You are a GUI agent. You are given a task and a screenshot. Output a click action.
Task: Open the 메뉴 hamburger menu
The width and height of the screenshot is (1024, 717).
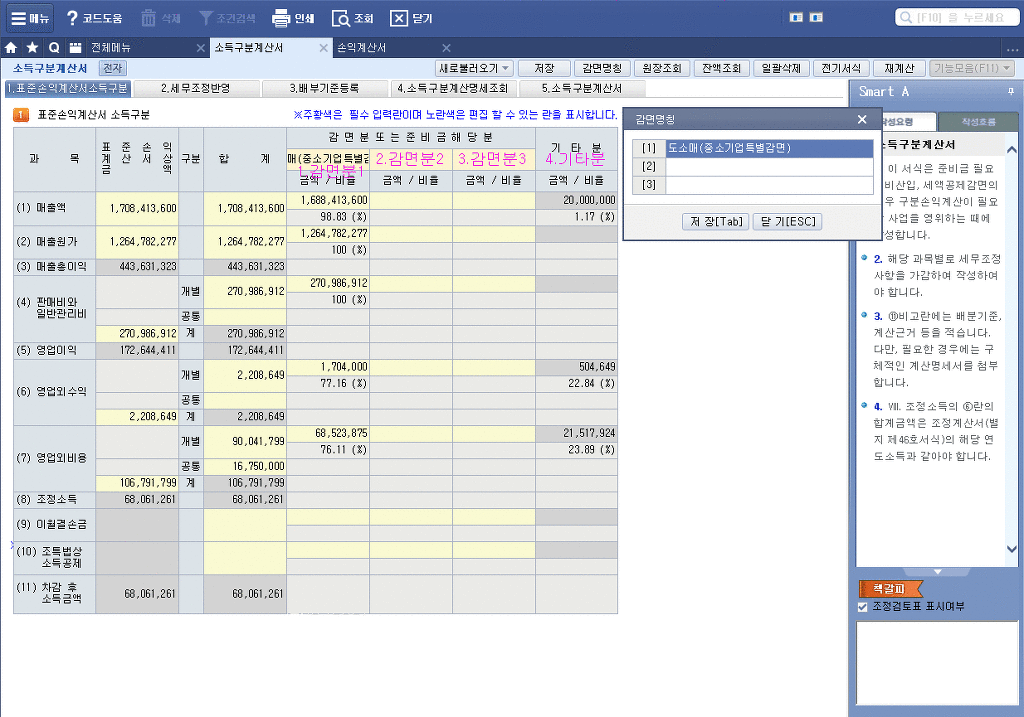click(x=29, y=18)
